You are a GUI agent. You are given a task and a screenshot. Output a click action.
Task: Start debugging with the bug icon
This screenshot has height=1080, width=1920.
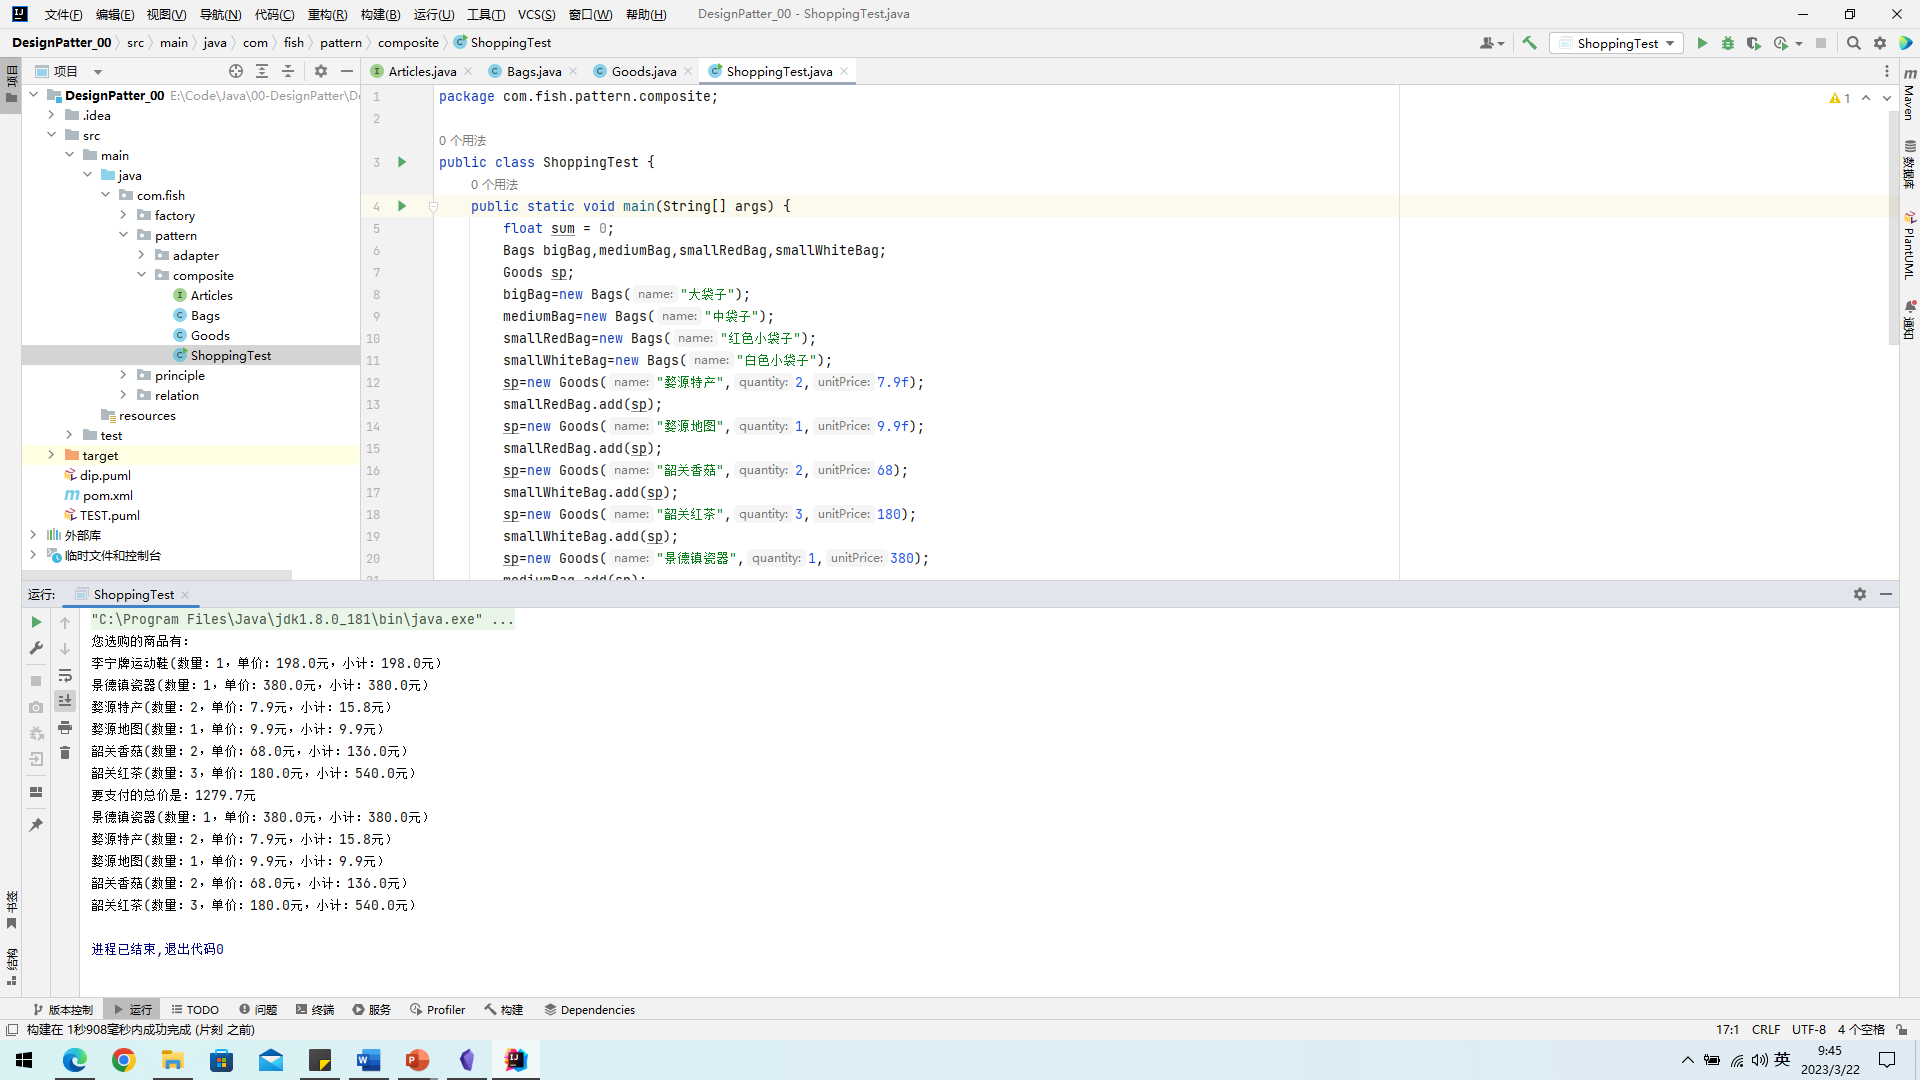(x=1728, y=43)
